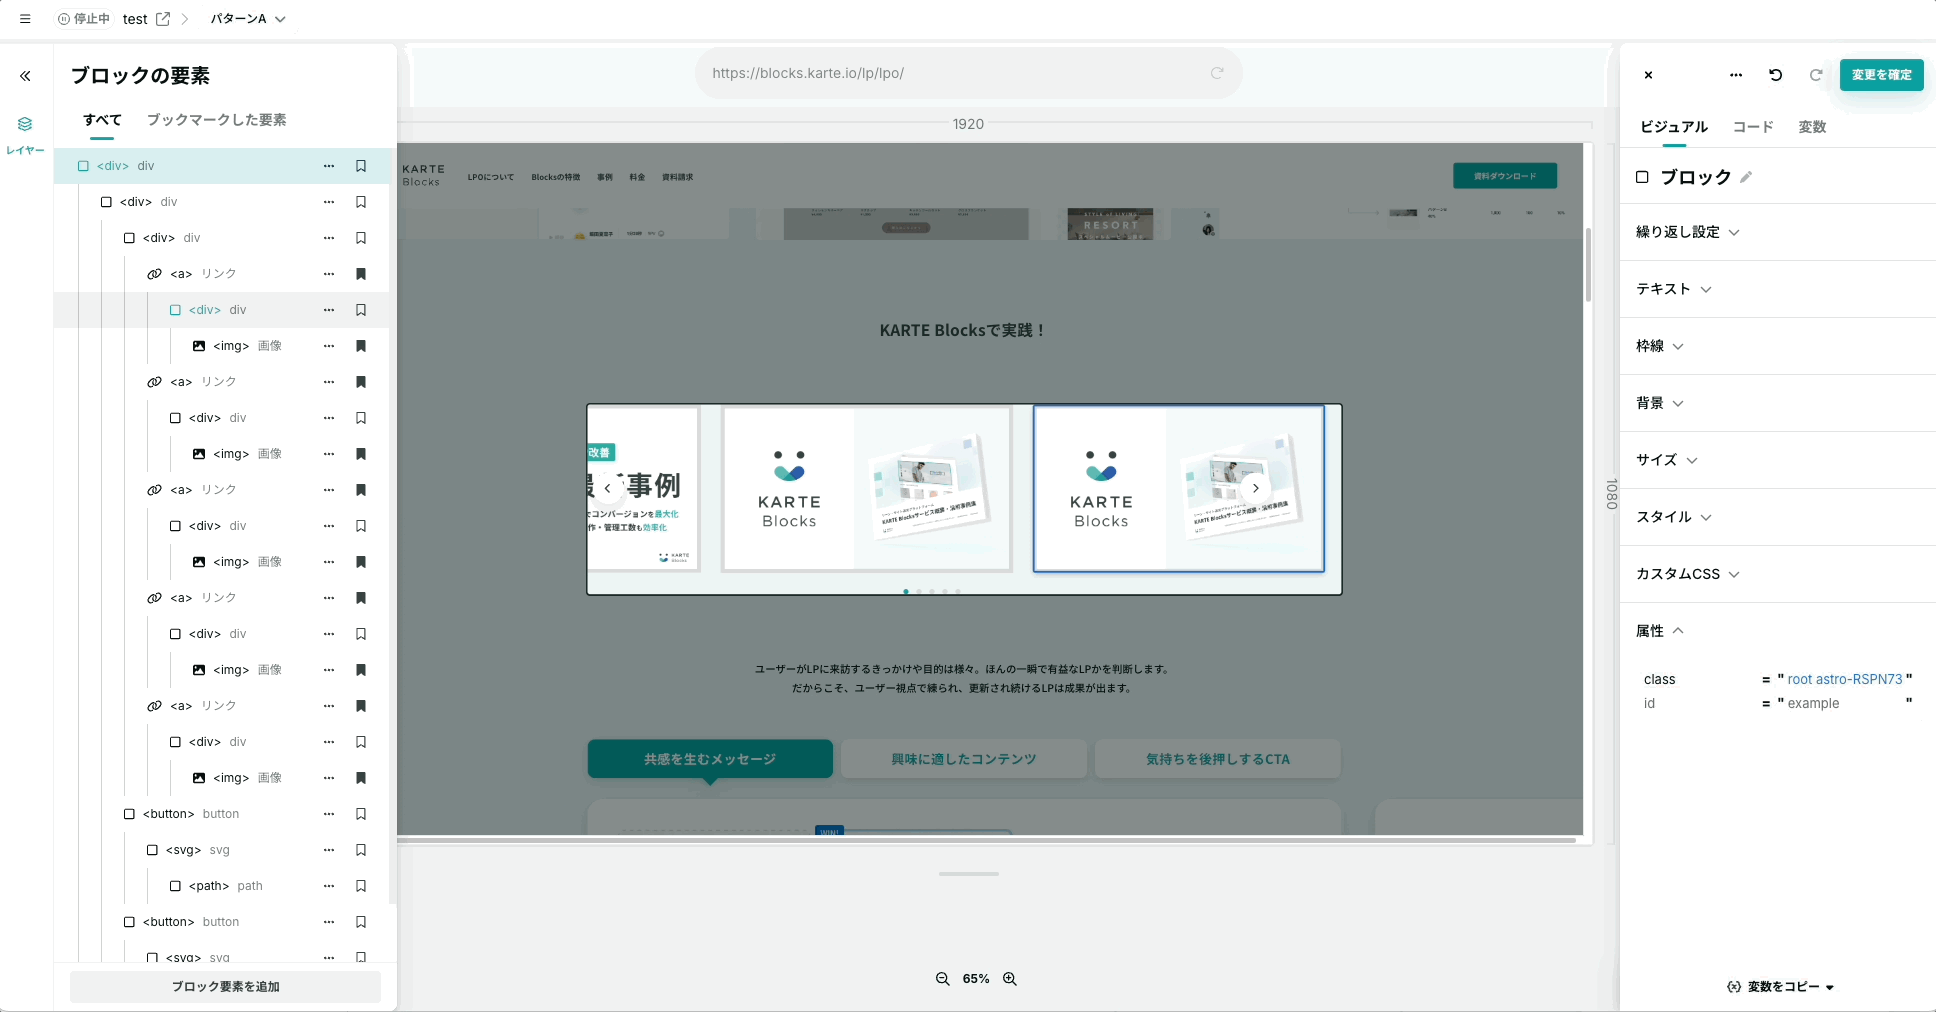
Task: Open more options for the top-level div row
Action: (x=329, y=166)
